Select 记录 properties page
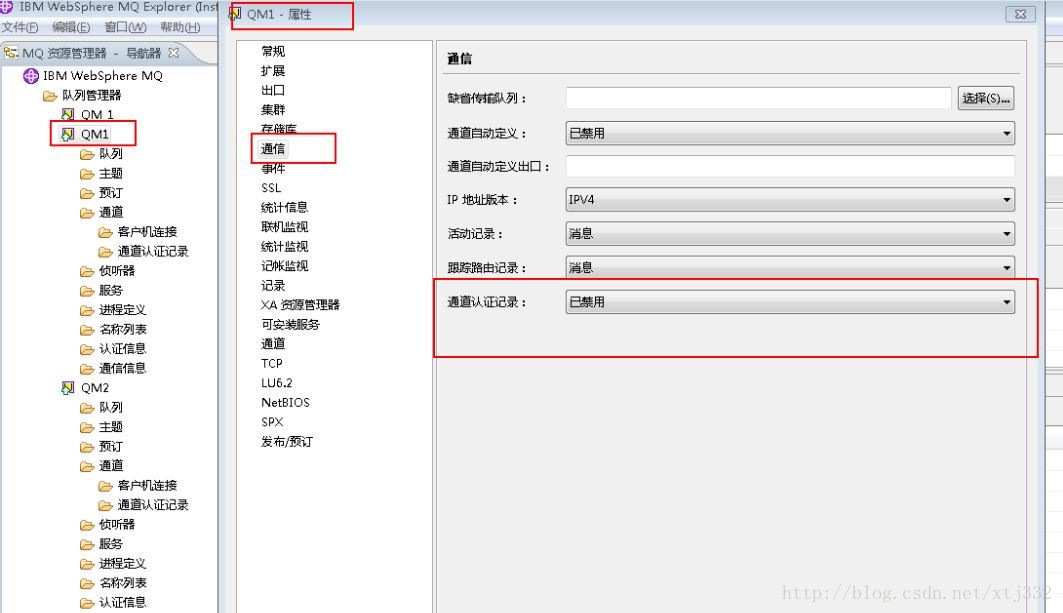 tap(273, 285)
